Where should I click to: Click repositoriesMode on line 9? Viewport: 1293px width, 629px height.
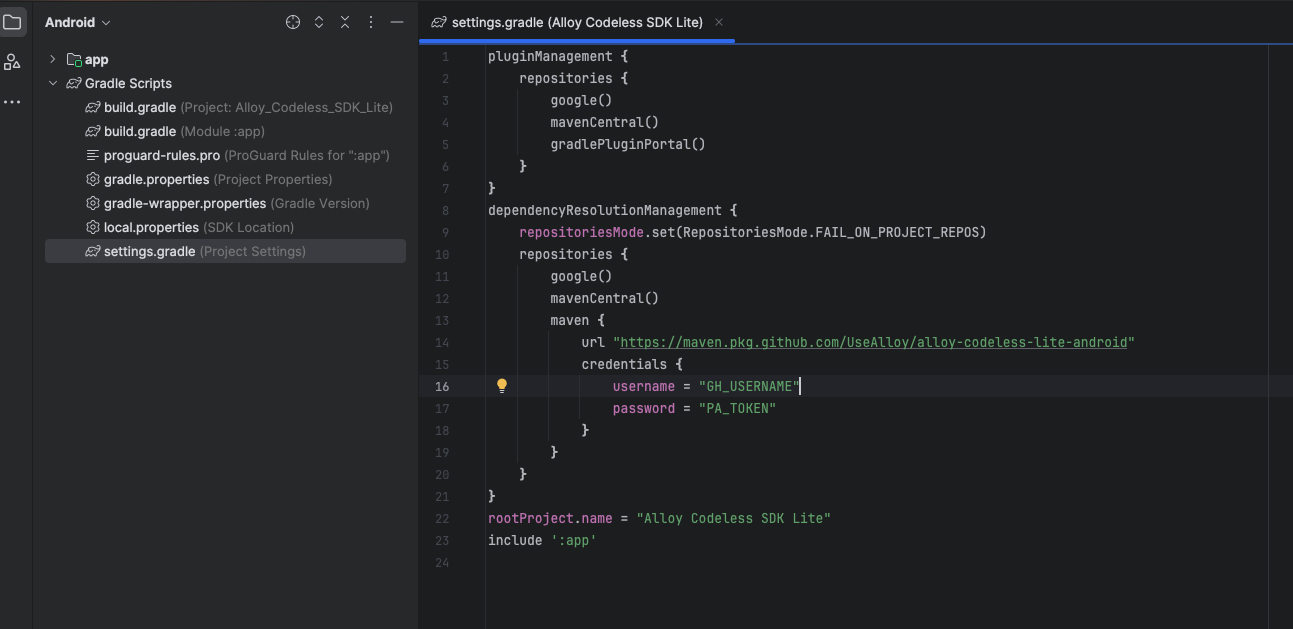pyautogui.click(x=581, y=232)
